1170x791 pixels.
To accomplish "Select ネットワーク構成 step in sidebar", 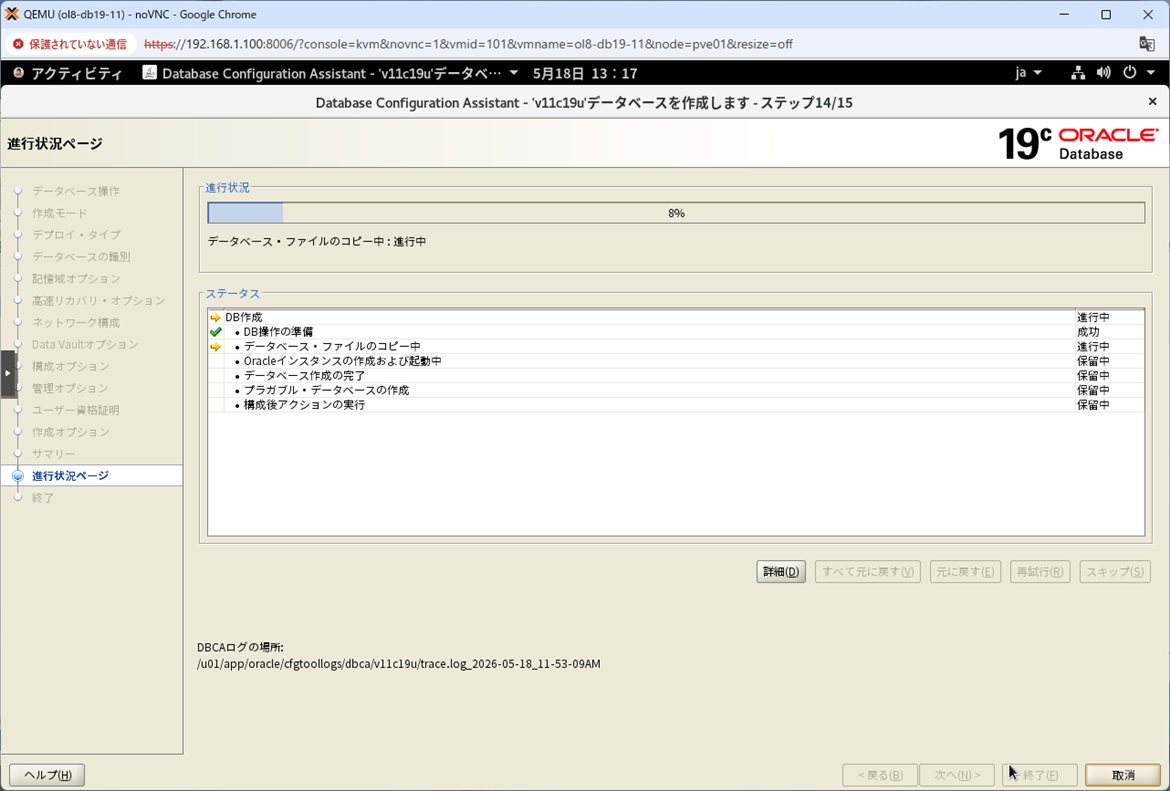I will point(76,322).
